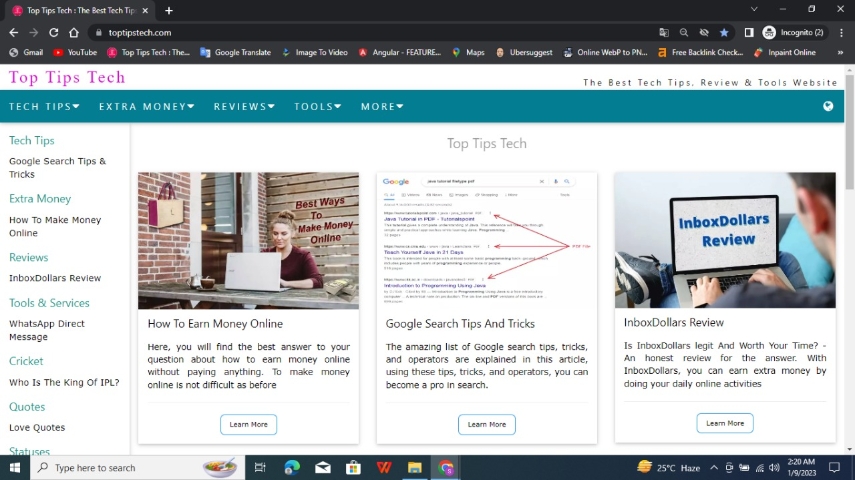855x480 pixels.
Task: Go to the browser home page icon
Action: (x=75, y=32)
